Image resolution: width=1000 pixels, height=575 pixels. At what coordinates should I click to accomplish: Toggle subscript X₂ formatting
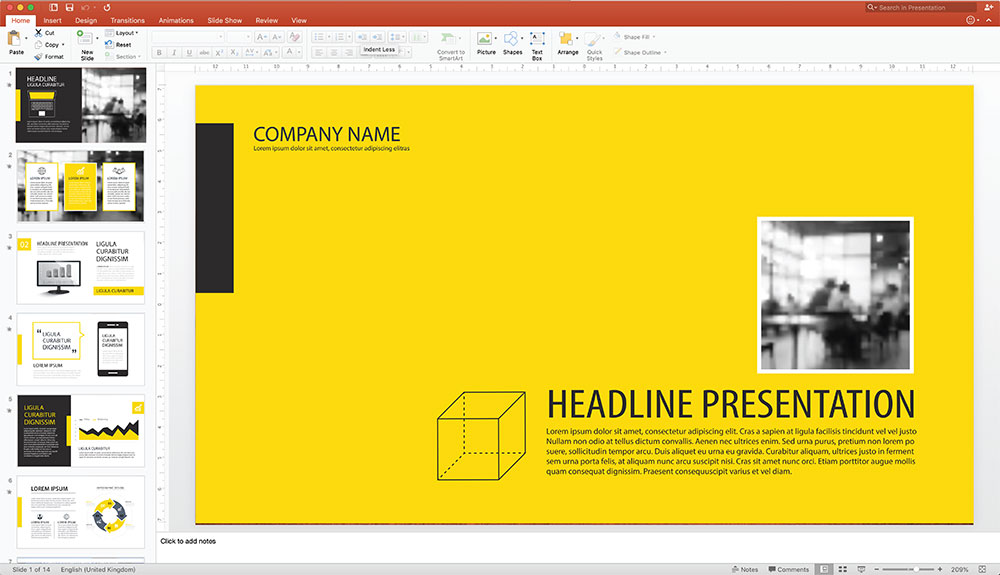coord(234,52)
